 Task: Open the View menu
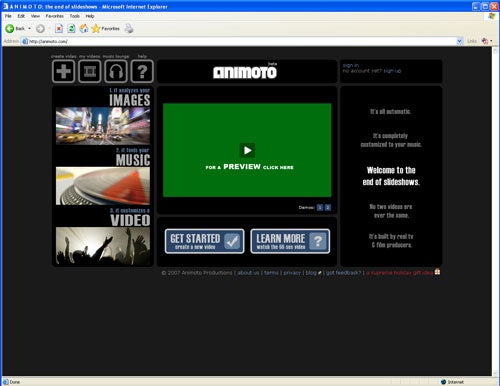(x=35, y=16)
